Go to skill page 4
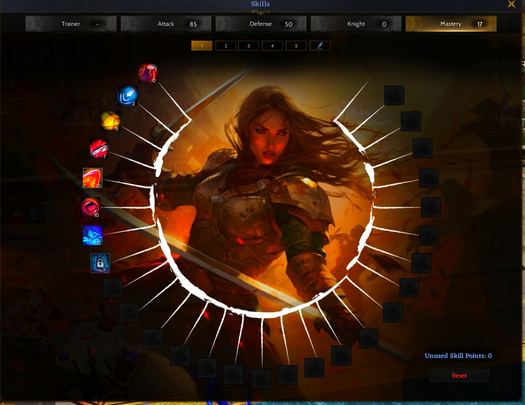The height and width of the screenshot is (405, 525). [272, 46]
